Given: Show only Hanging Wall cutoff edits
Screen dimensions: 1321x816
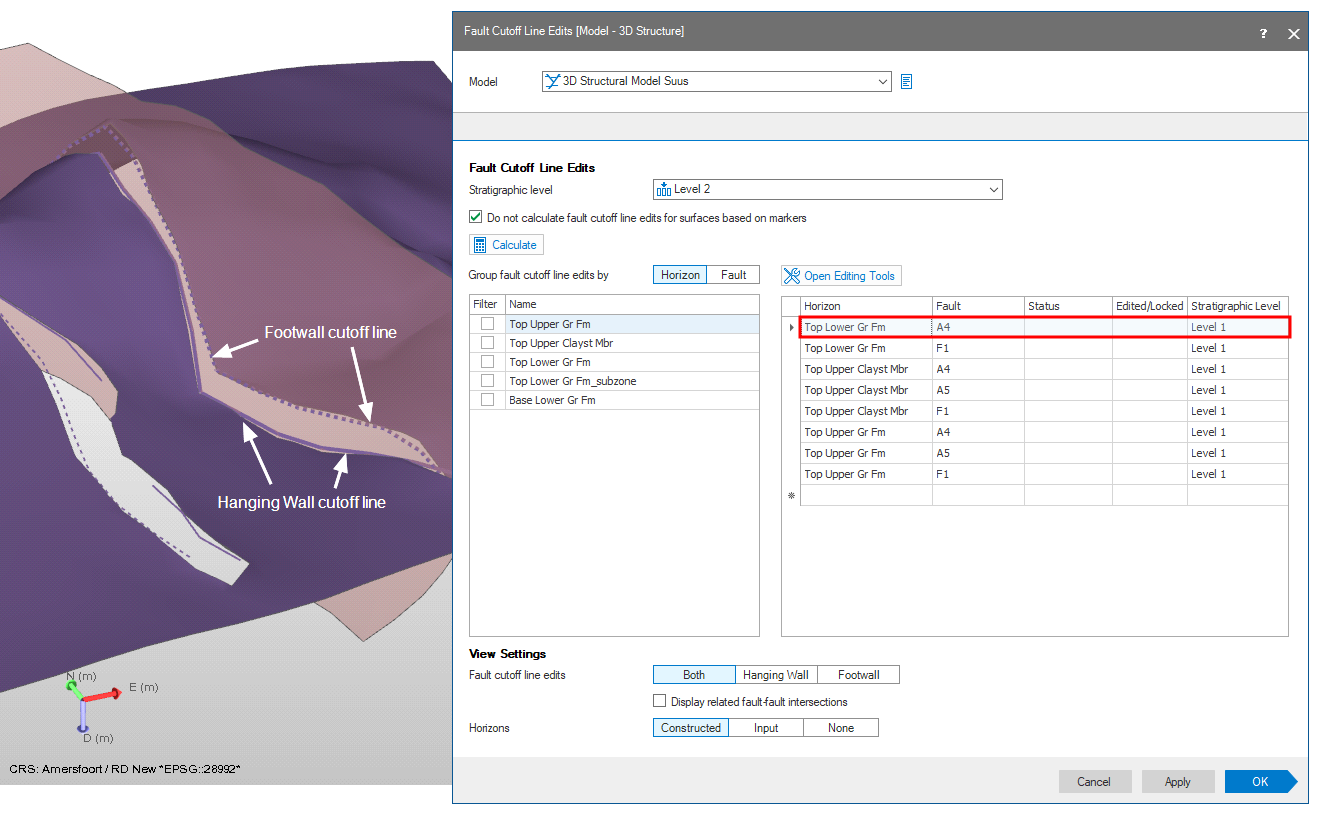Looking at the screenshot, I should tap(775, 675).
